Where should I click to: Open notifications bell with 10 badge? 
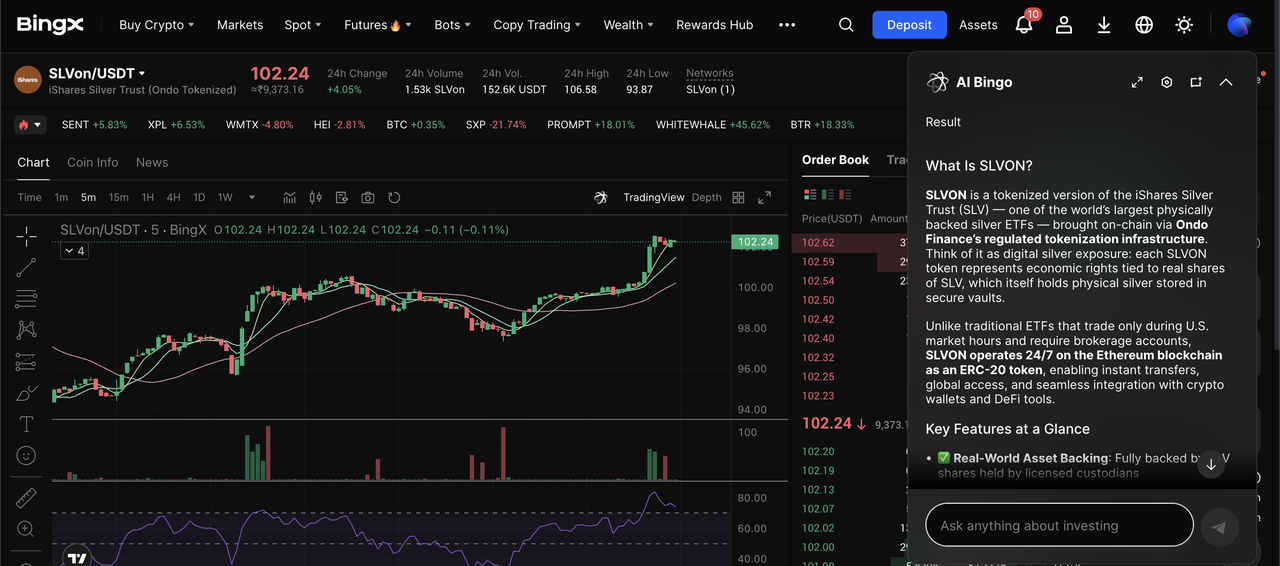pyautogui.click(x=1024, y=25)
